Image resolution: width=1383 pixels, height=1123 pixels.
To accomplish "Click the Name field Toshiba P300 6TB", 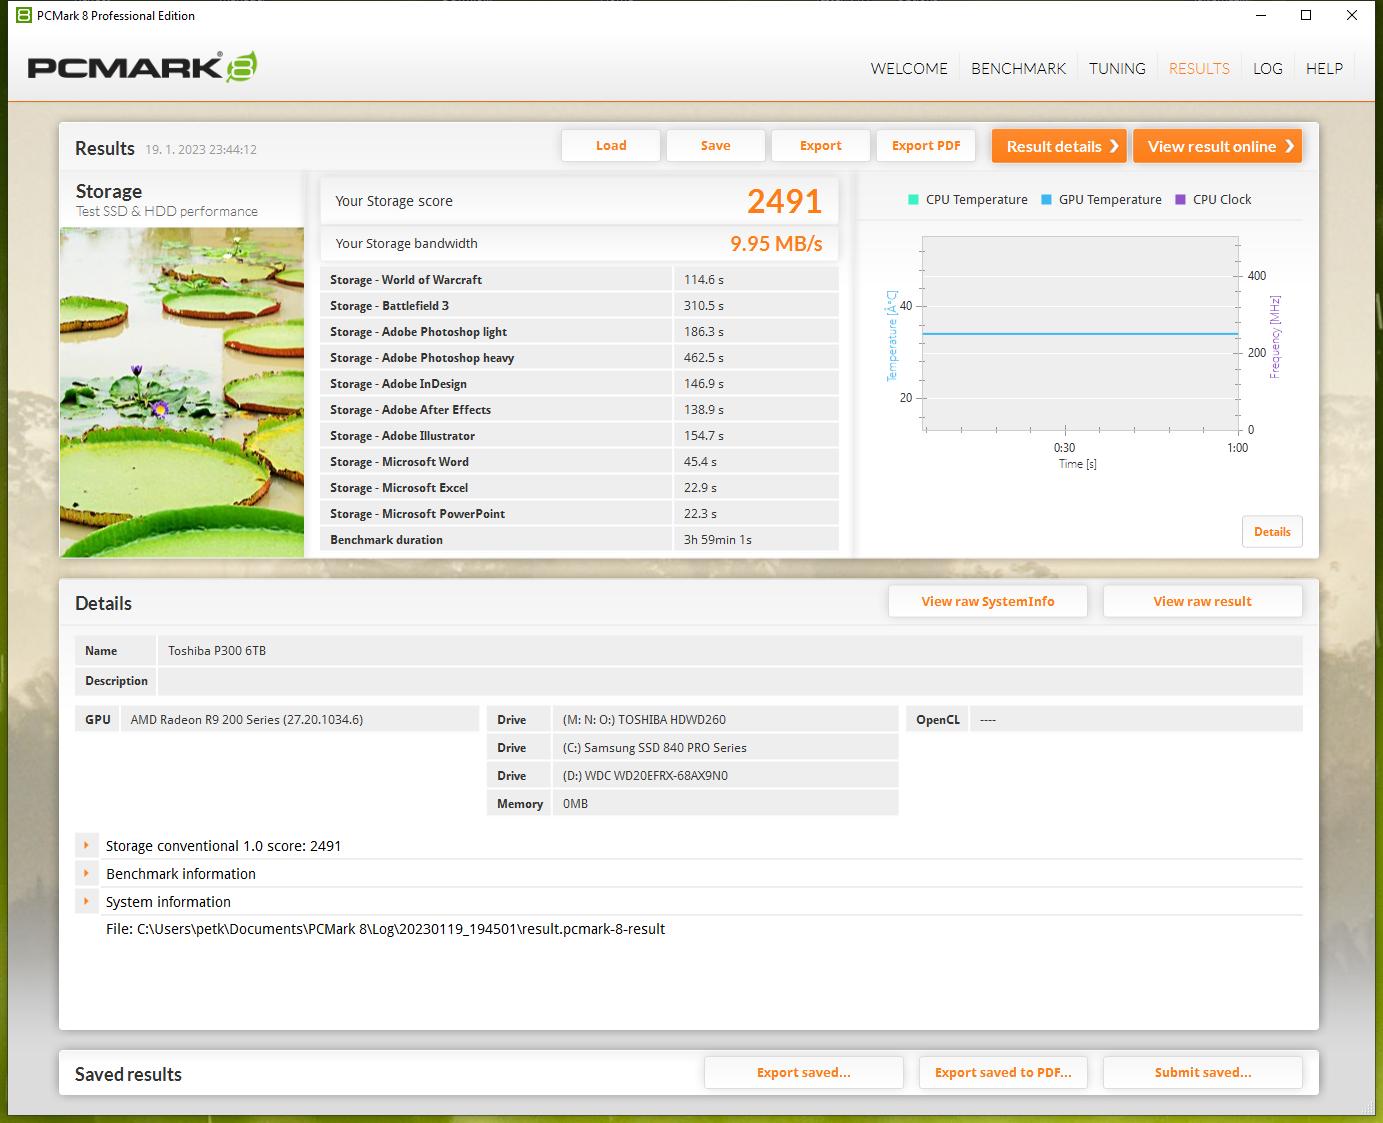I will click(x=730, y=650).
